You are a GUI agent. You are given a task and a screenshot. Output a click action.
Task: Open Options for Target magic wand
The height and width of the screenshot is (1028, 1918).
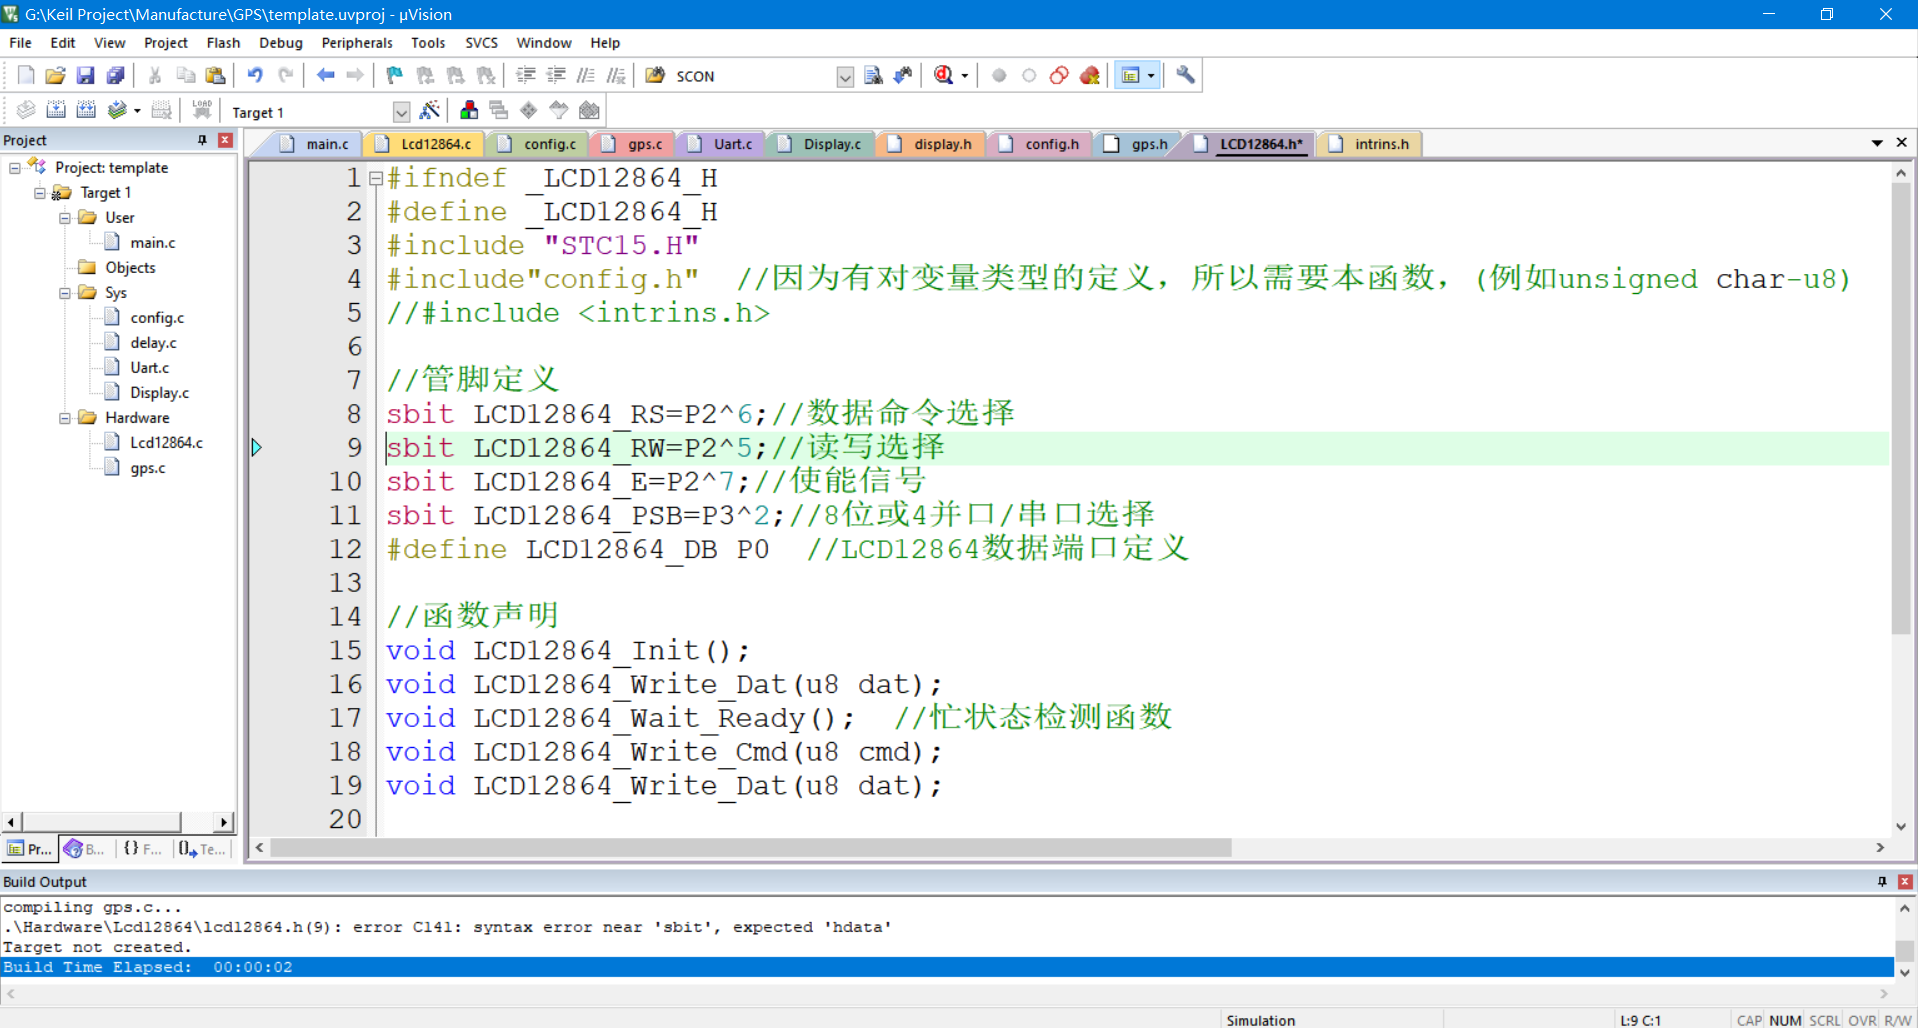click(x=430, y=110)
